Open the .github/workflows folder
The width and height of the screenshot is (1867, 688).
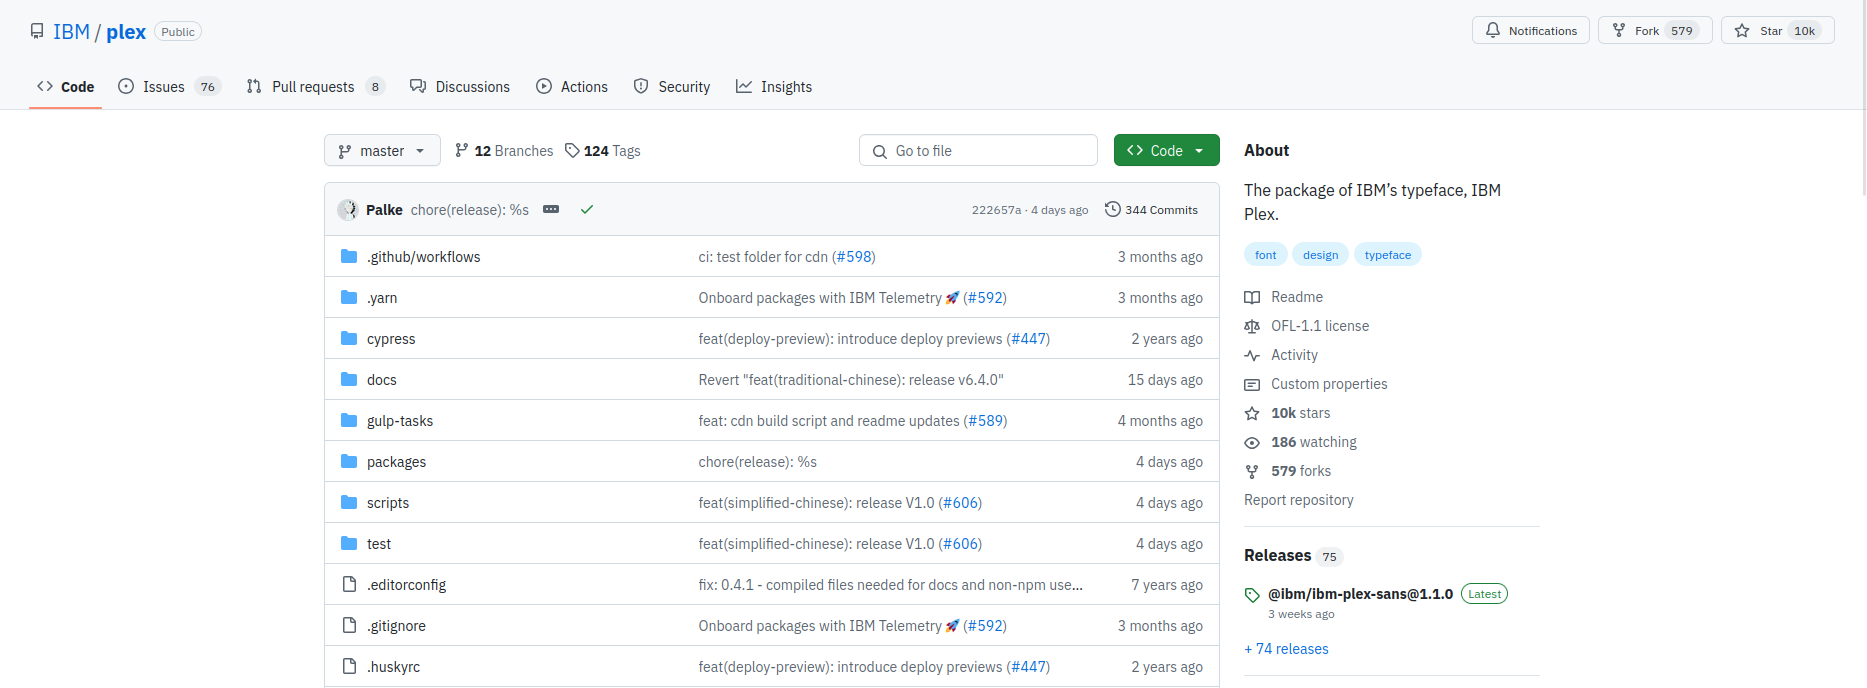pos(423,257)
